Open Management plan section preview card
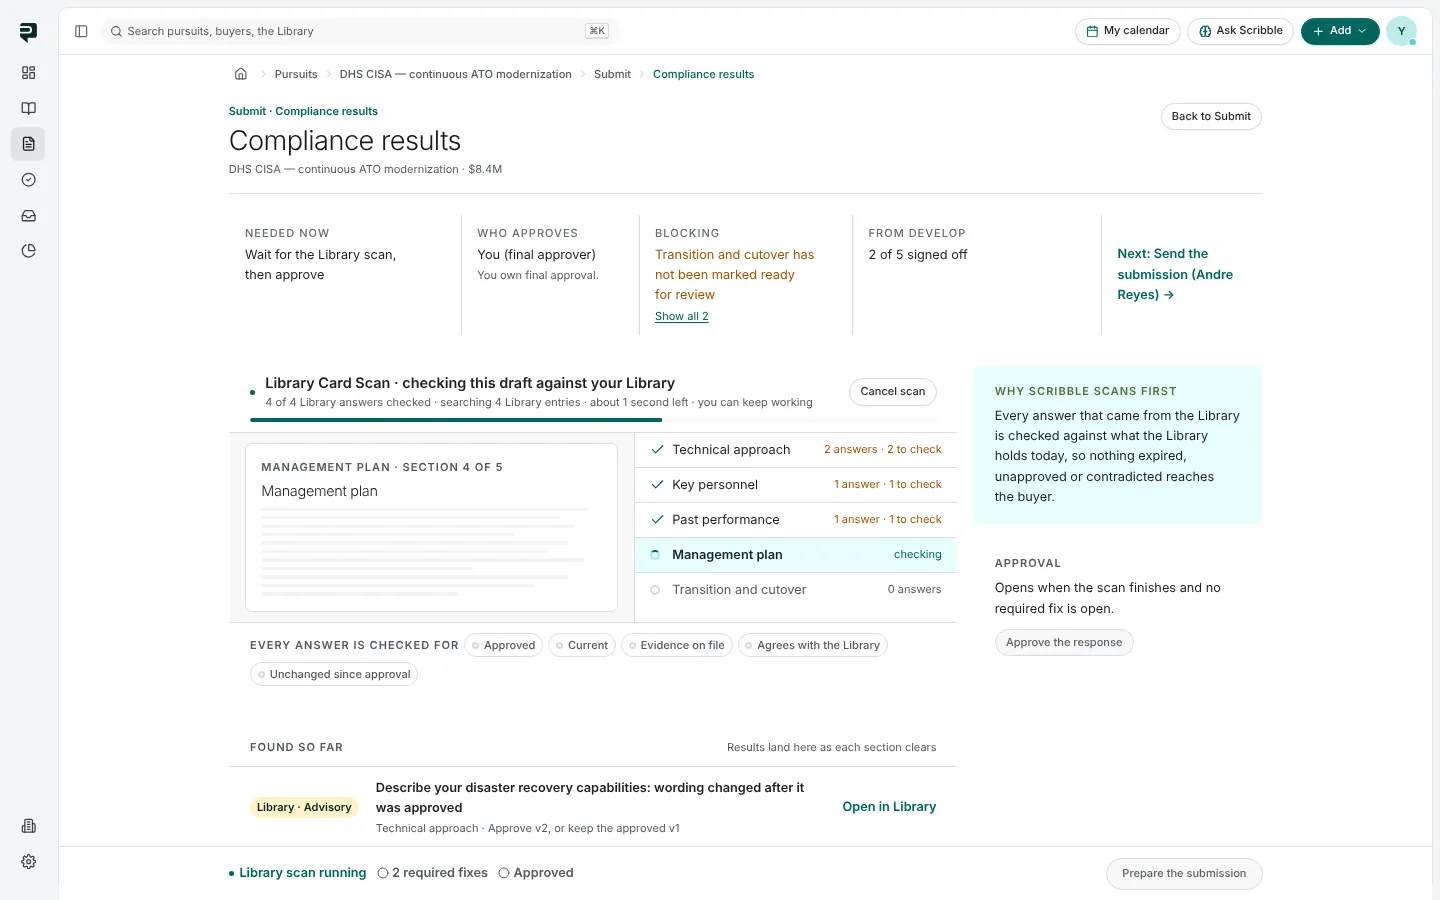Viewport: 1440px width, 900px height. [431, 527]
